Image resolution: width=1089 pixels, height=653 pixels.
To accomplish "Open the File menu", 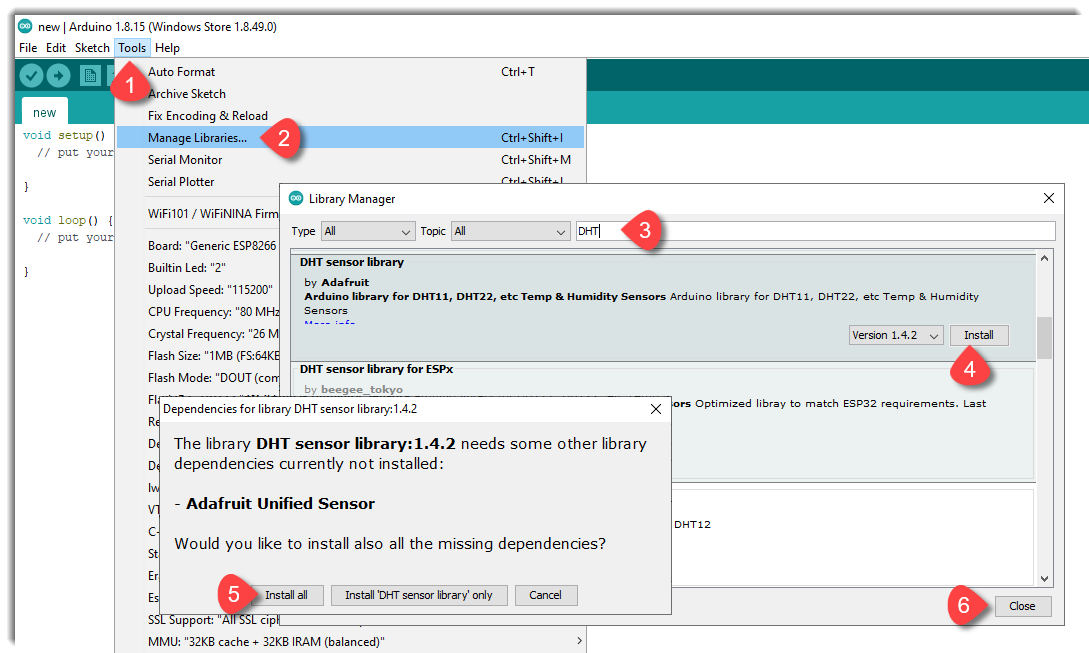I will (x=28, y=48).
